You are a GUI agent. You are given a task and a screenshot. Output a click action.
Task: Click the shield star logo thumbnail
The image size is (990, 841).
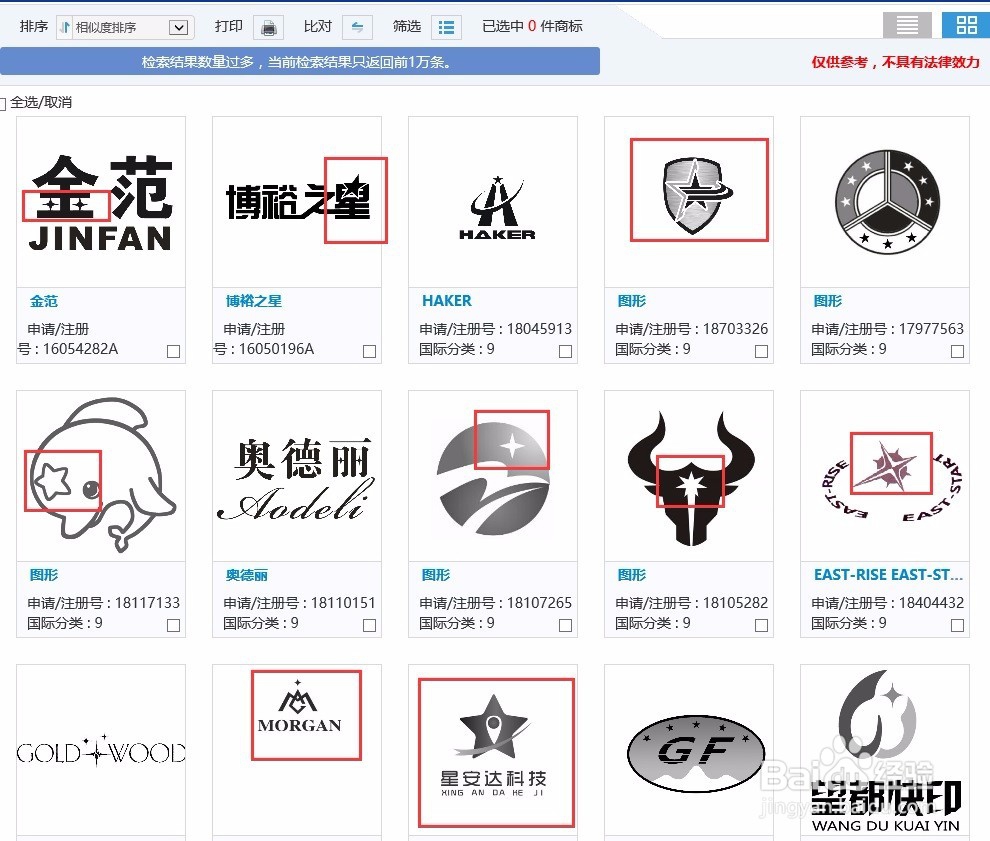tap(689, 202)
